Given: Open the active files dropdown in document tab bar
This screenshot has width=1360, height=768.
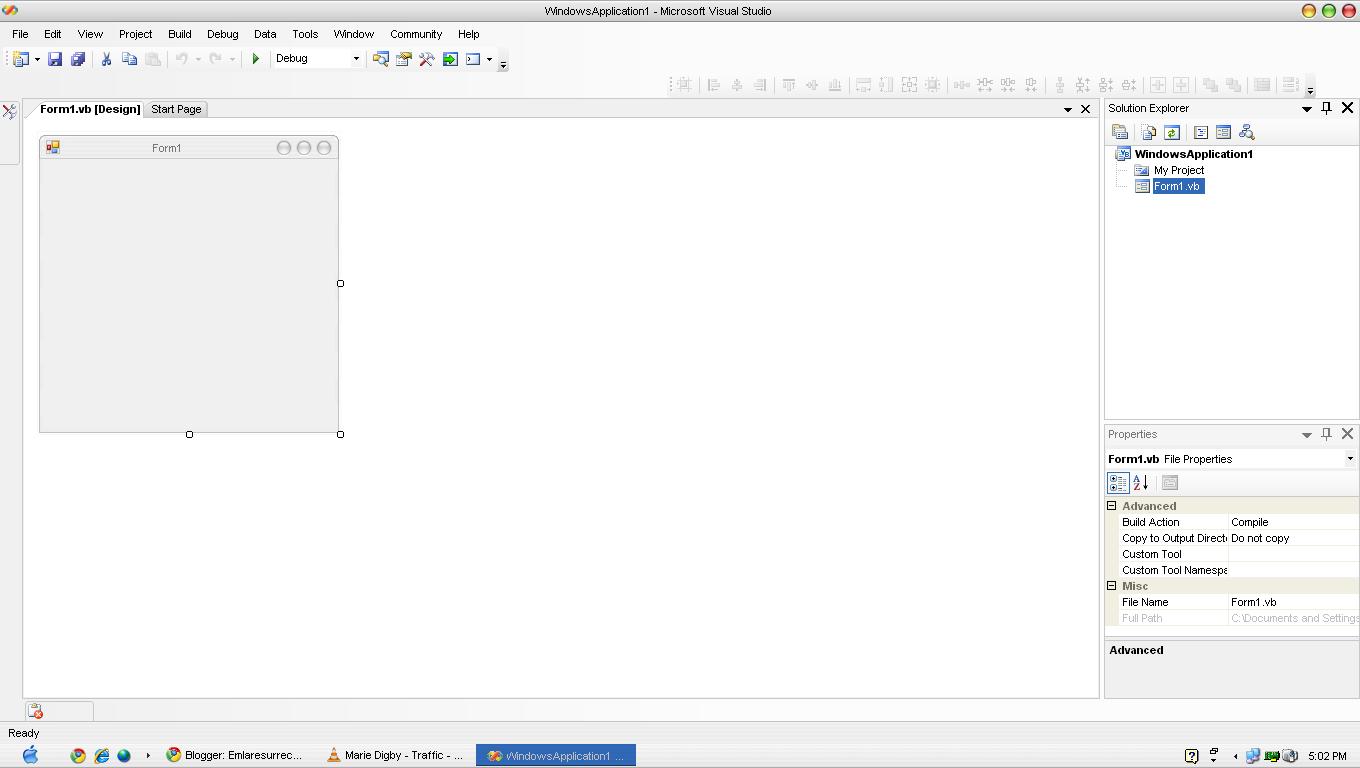Looking at the screenshot, I should click(1068, 109).
